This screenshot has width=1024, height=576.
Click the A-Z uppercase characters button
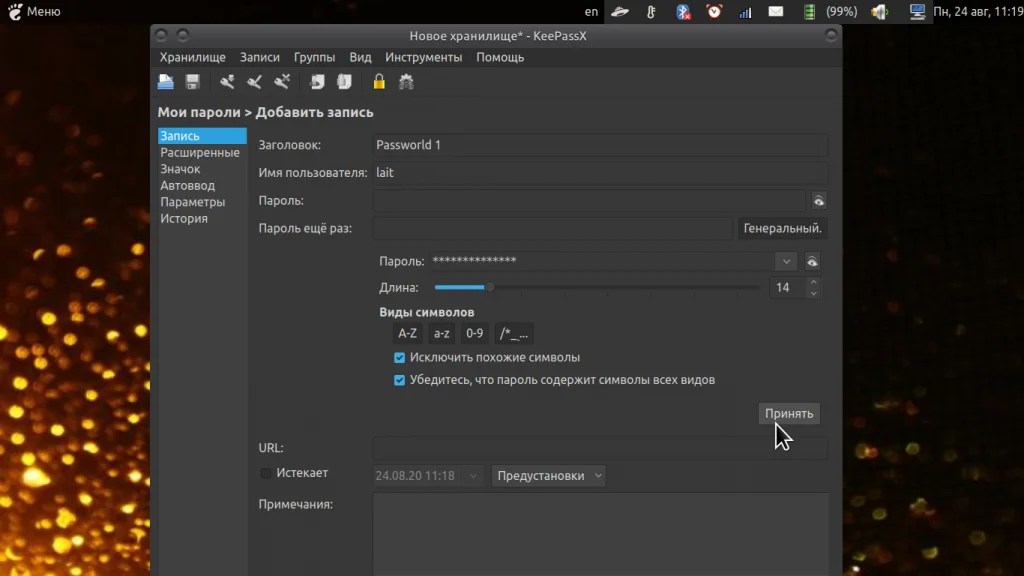coord(407,334)
